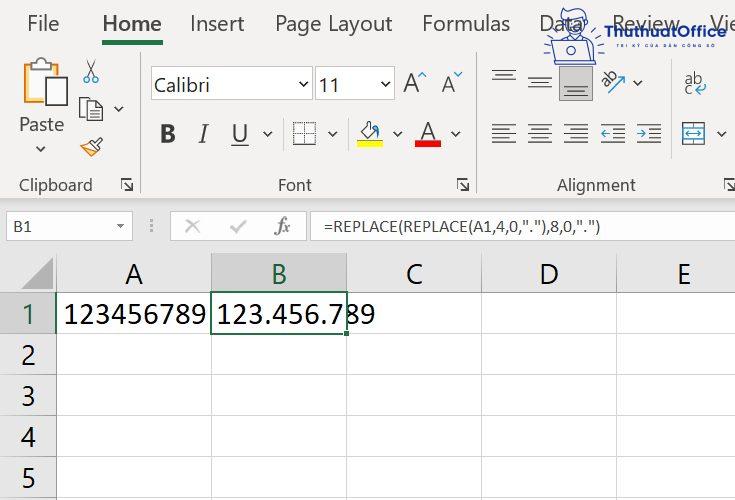Activate the Format Painter brush

[x=92, y=147]
